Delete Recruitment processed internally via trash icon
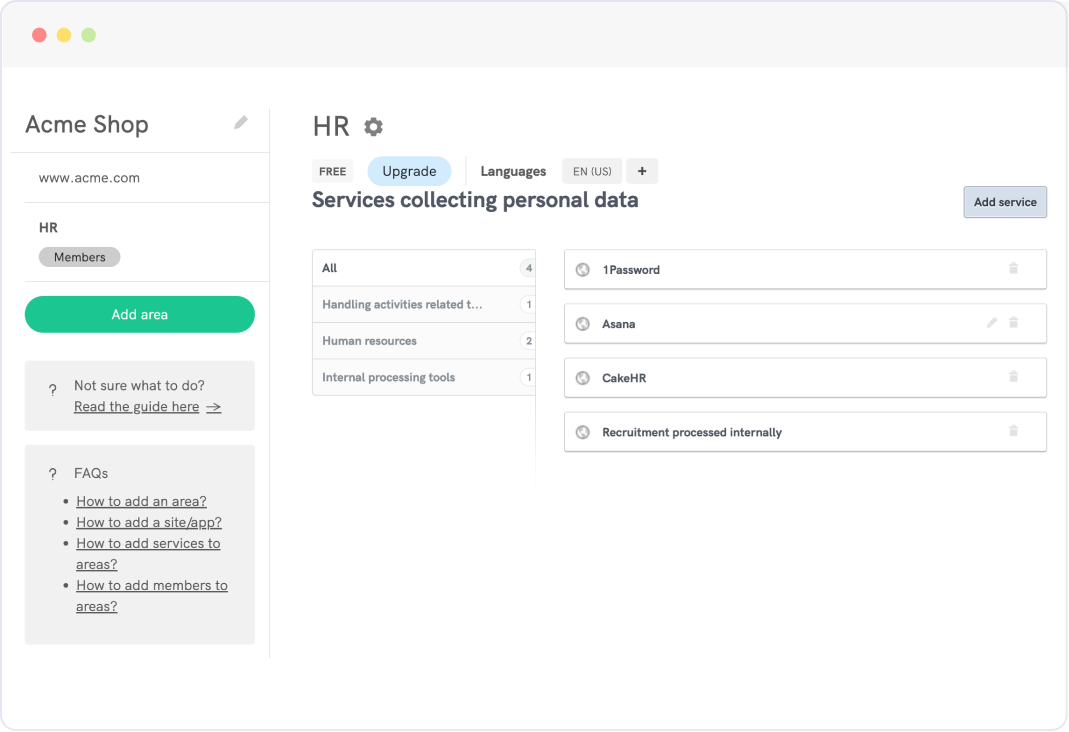 [x=1013, y=431]
